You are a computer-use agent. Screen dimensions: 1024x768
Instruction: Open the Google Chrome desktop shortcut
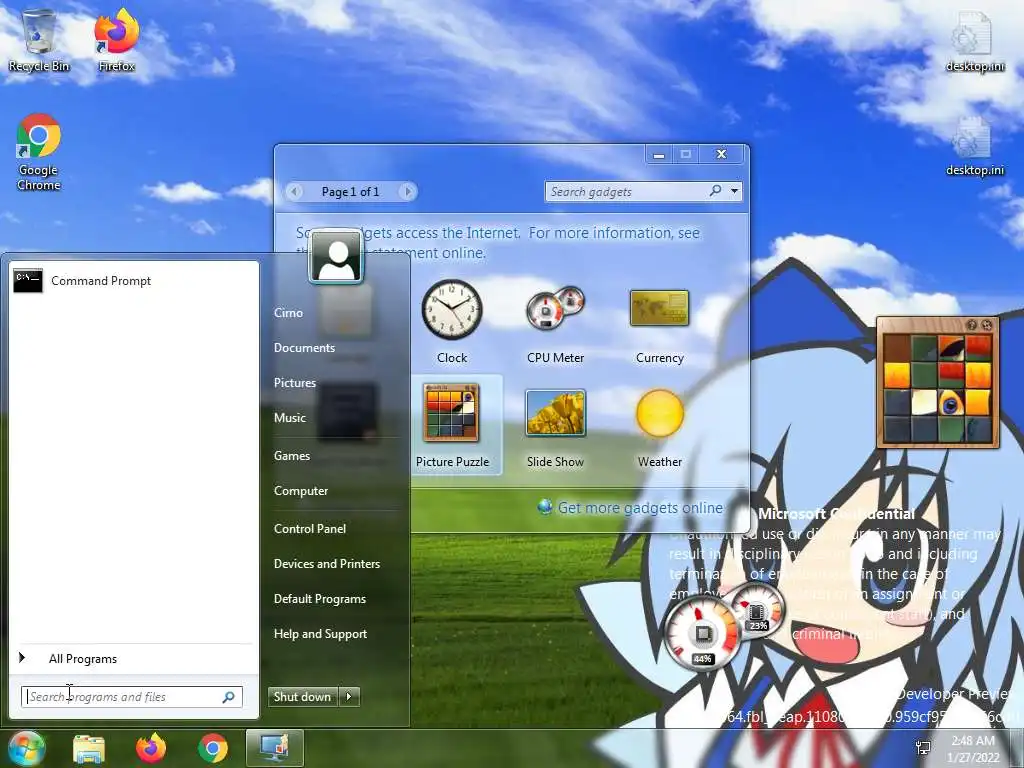[x=39, y=152]
